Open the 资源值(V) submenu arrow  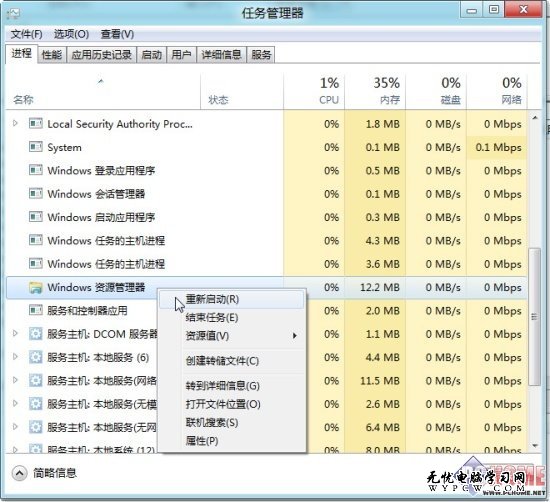[x=295, y=336]
